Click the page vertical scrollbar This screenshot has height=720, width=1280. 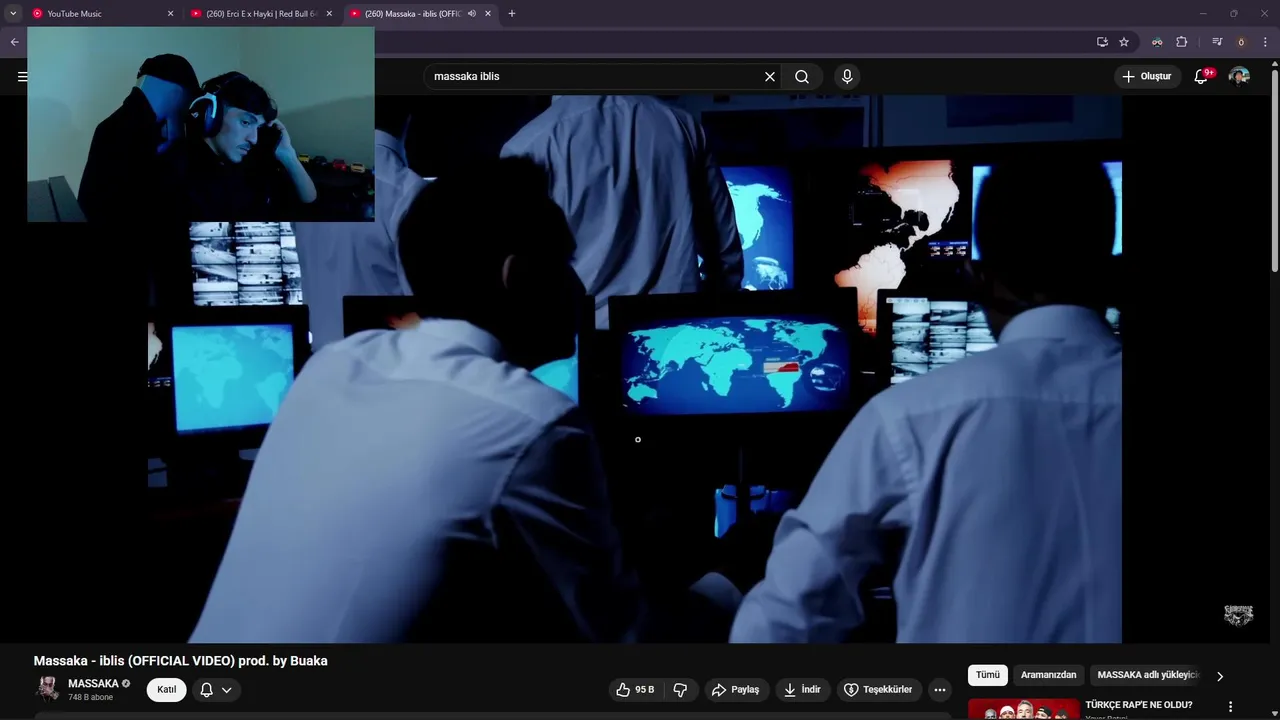pyautogui.click(x=1274, y=170)
